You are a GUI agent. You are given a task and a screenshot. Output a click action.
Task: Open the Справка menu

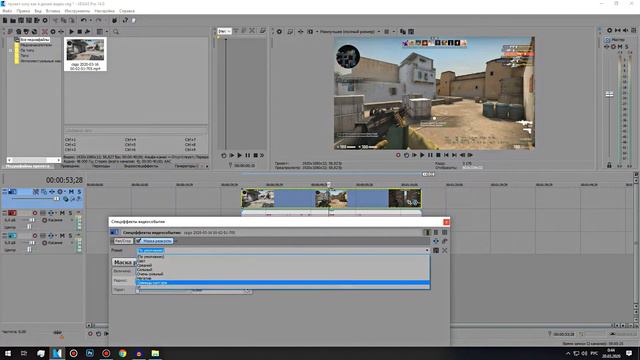tap(127, 11)
